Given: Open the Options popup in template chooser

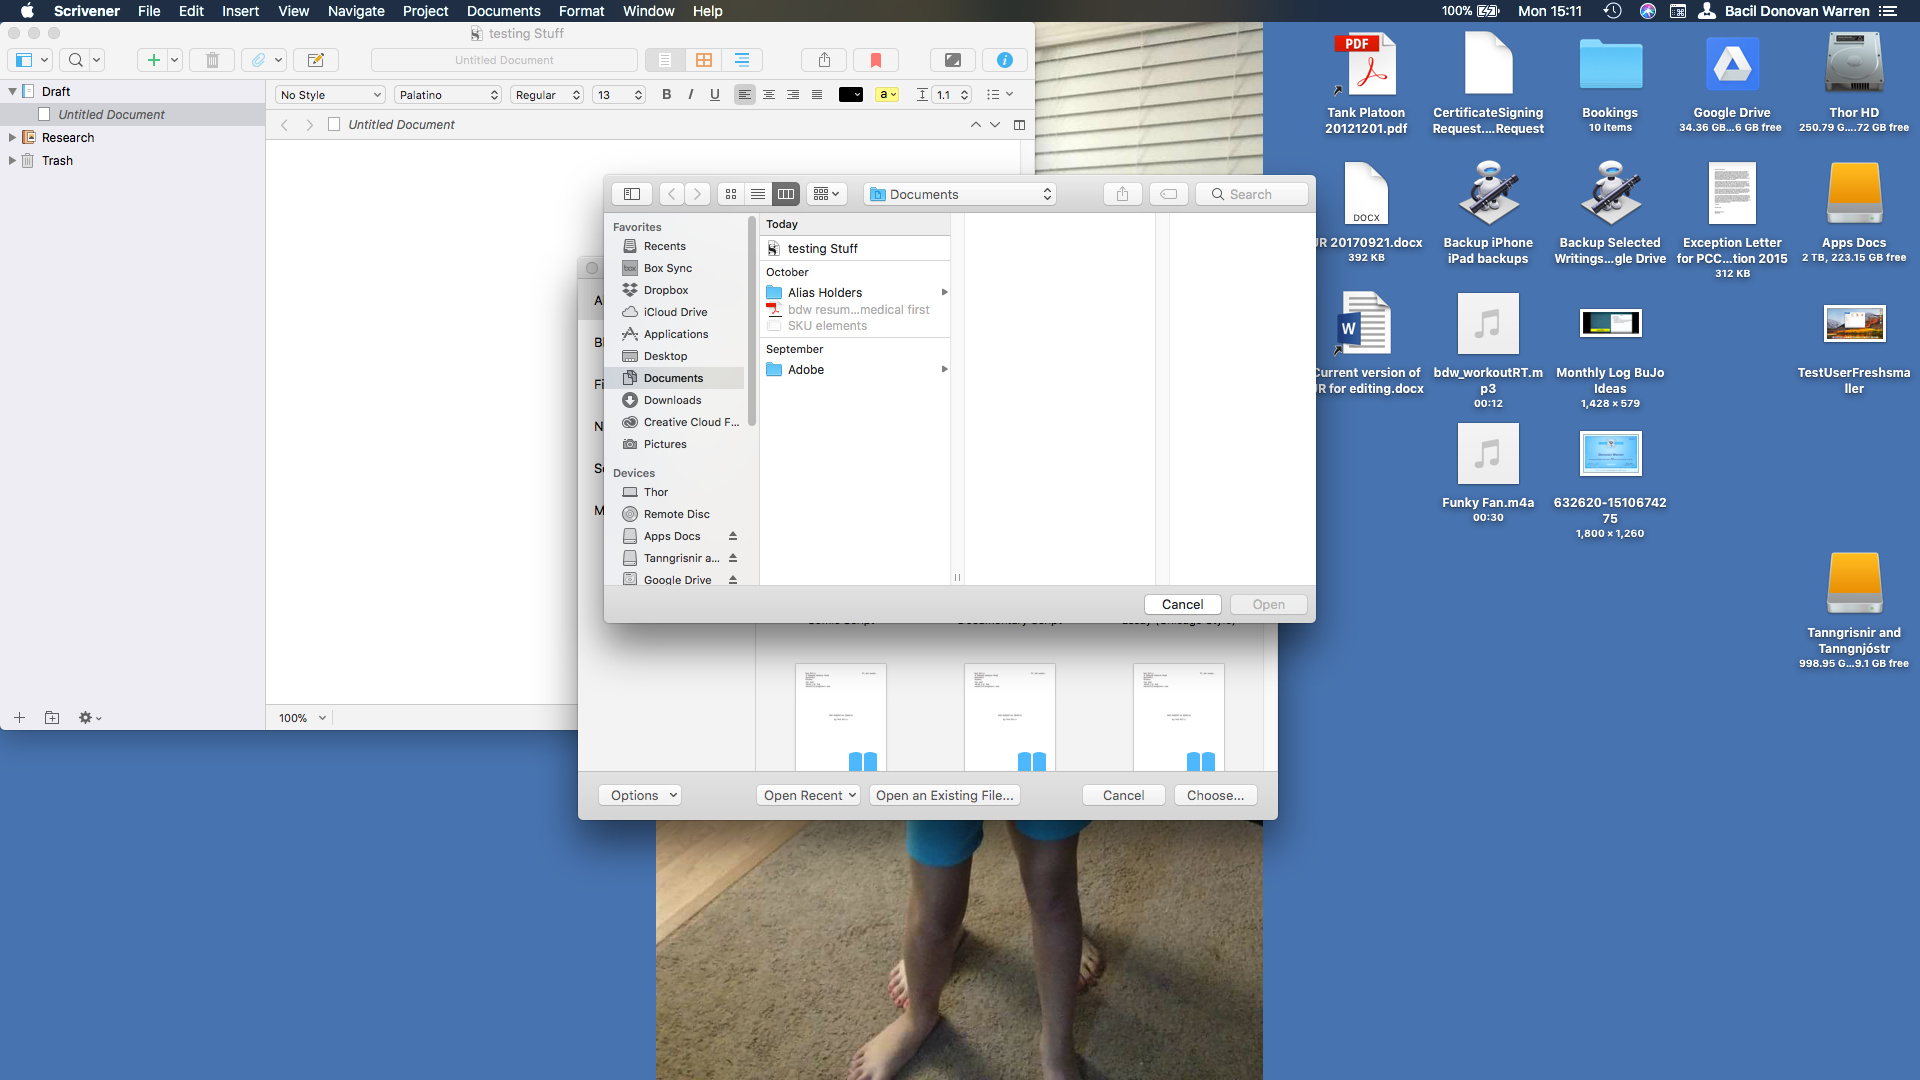Looking at the screenshot, I should pyautogui.click(x=640, y=795).
